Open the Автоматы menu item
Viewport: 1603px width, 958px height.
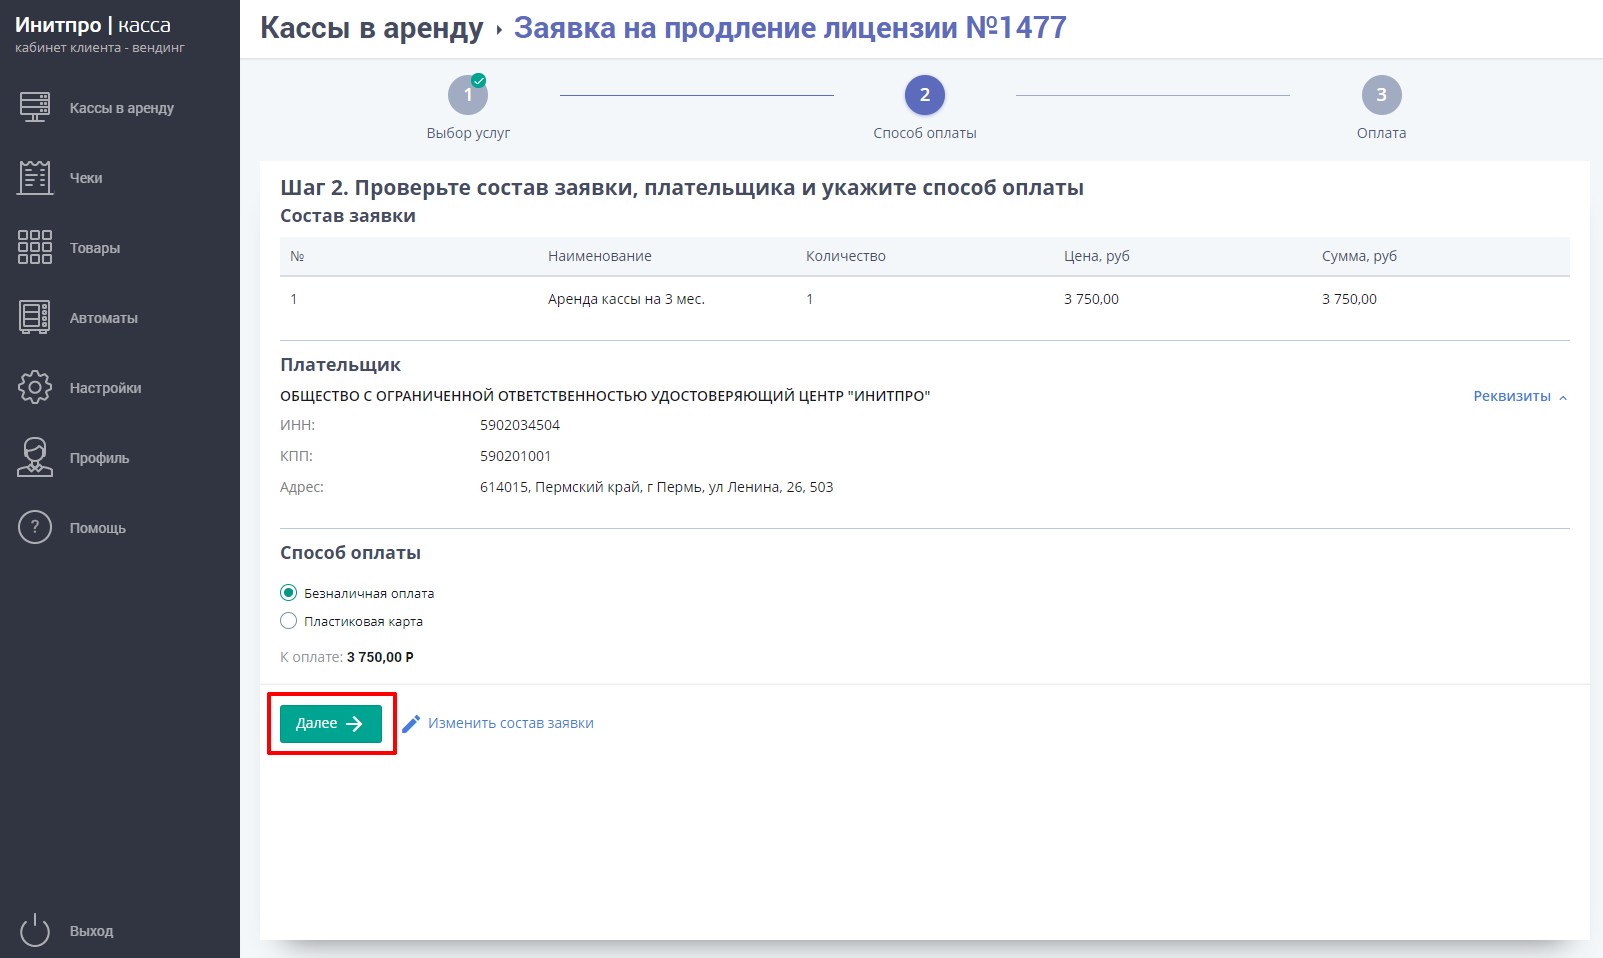(x=104, y=318)
